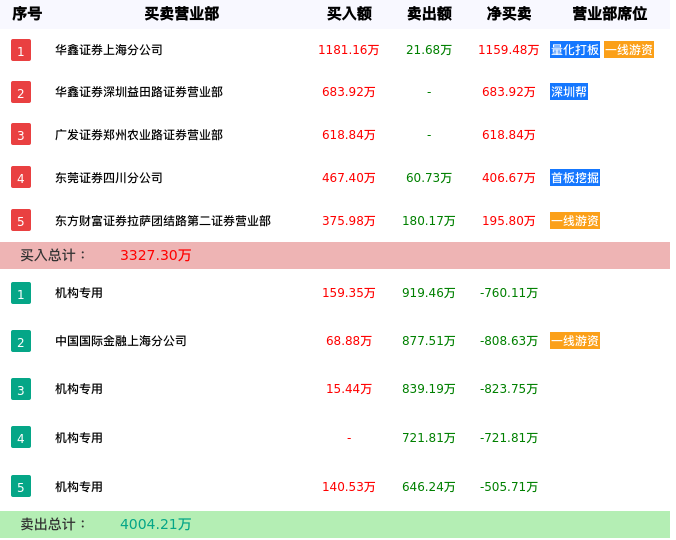Click sell amount 877.51万
Screen dimensions: 676x540
(429, 341)
